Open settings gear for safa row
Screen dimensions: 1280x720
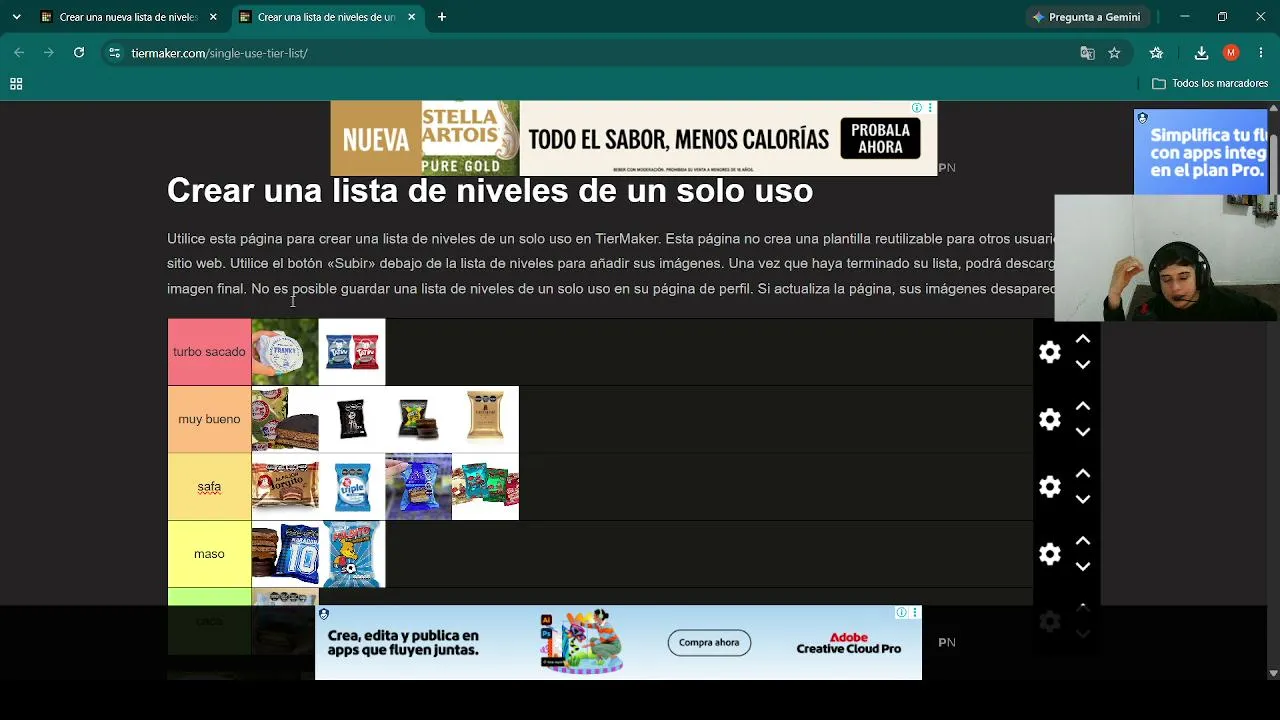click(1049, 486)
